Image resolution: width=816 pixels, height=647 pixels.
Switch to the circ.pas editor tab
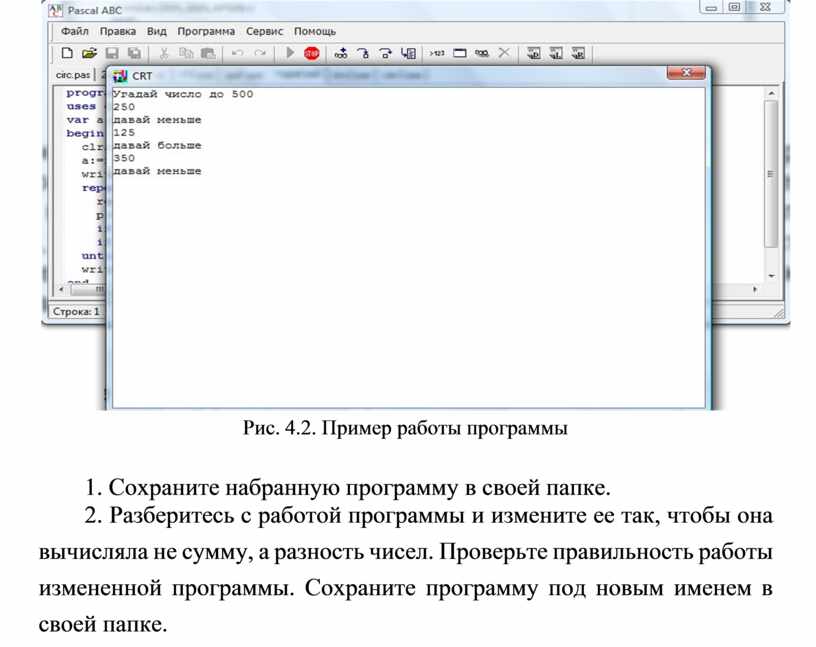(x=71, y=75)
